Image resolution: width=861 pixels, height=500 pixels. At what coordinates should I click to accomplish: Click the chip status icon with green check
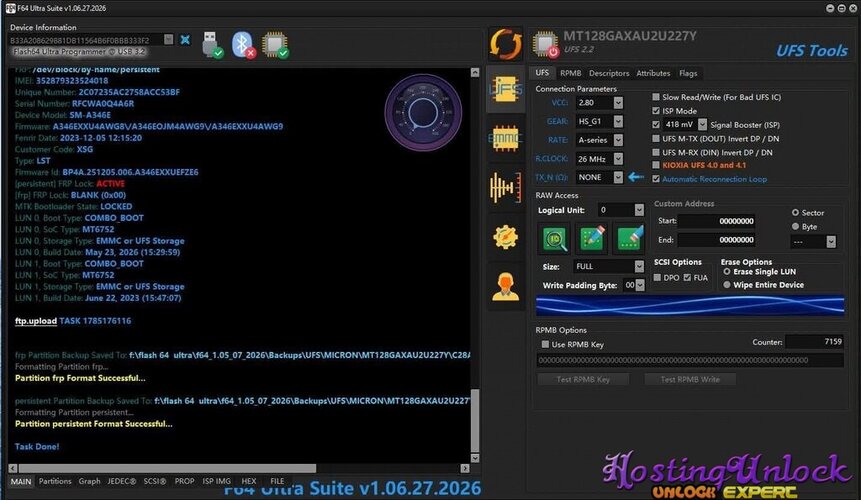pyautogui.click(x=275, y=44)
